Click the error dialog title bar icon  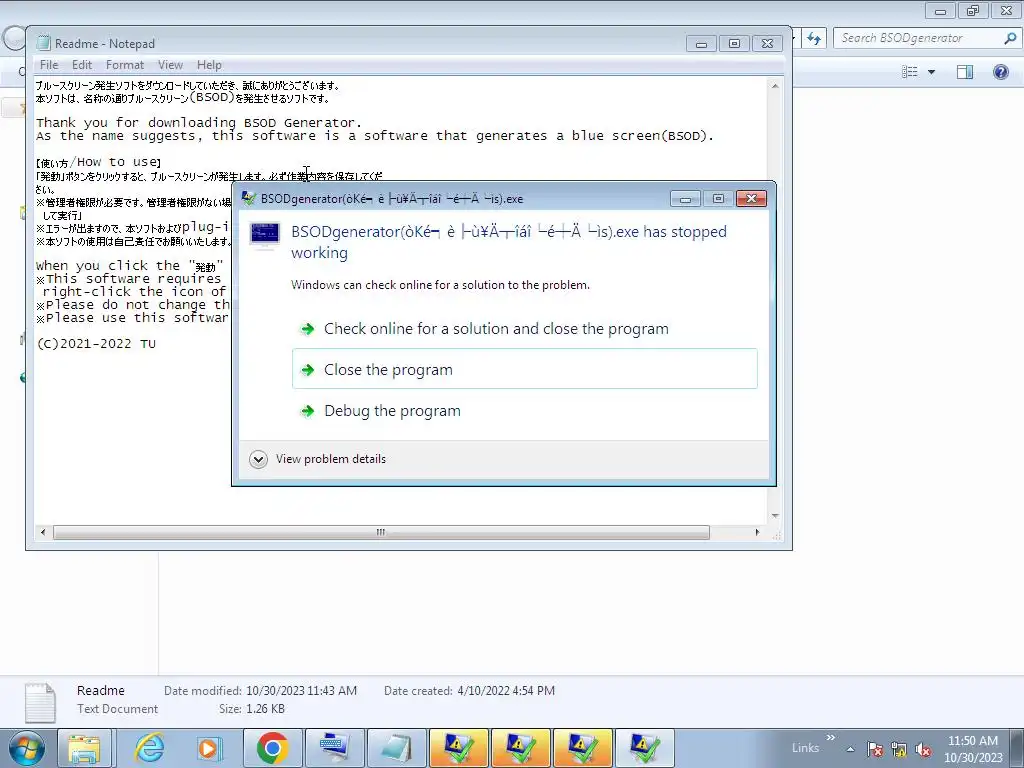pos(248,198)
